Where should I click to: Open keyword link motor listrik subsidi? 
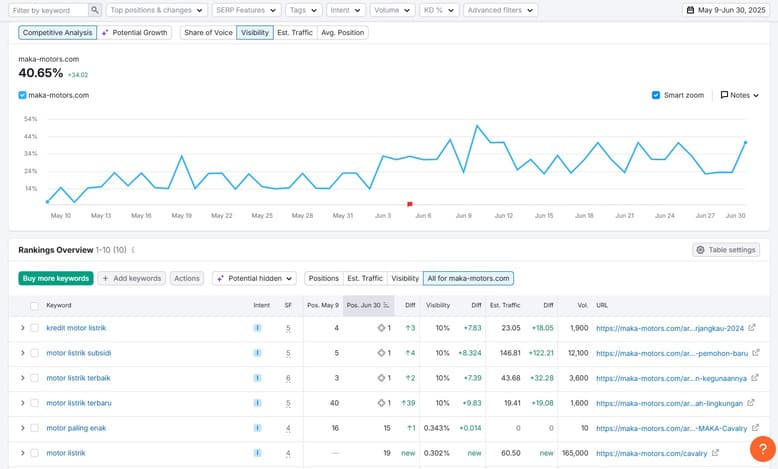[79, 353]
